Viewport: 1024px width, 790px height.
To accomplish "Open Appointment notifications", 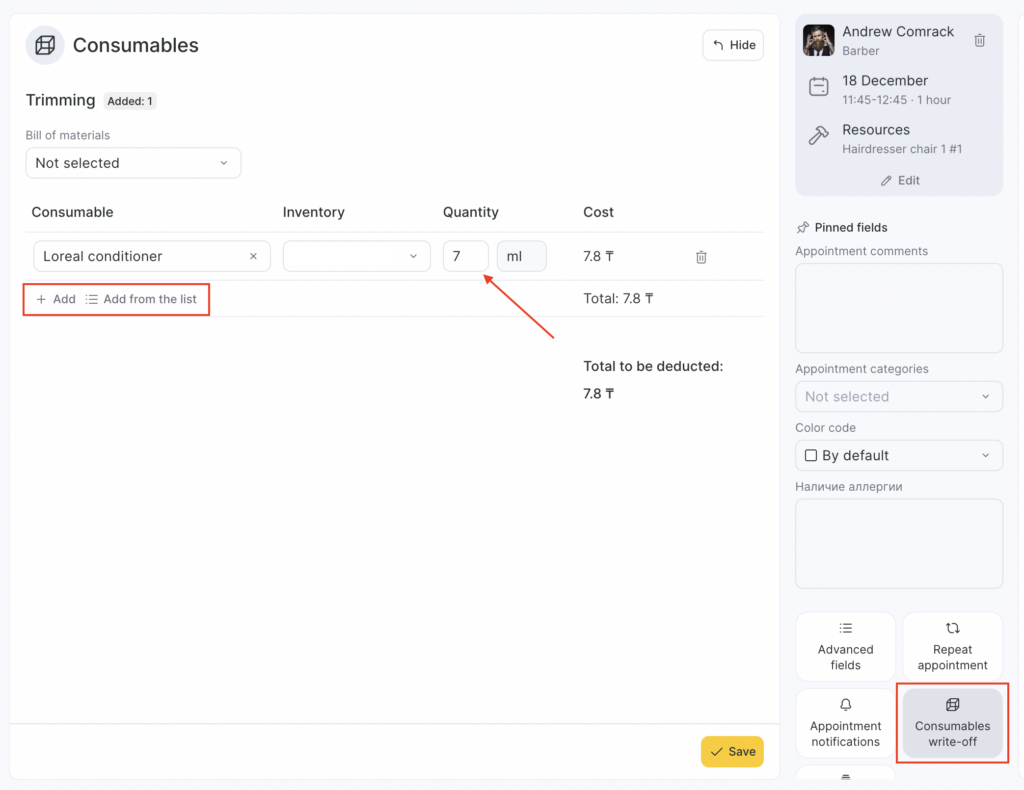I will pyautogui.click(x=845, y=723).
